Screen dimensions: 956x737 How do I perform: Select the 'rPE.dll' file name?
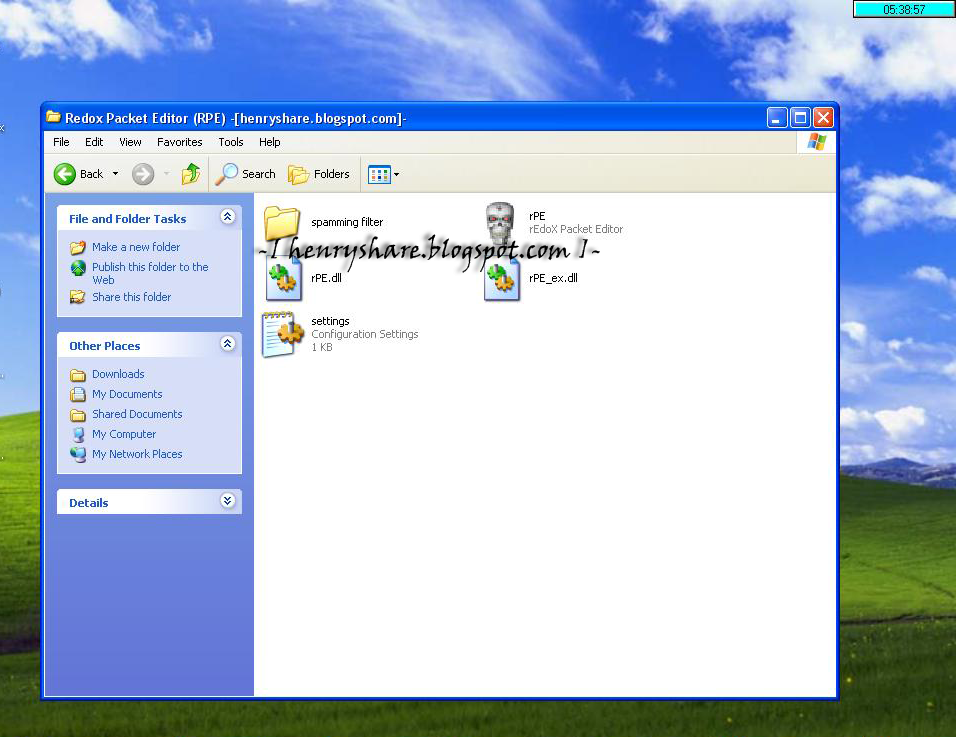tap(326, 278)
